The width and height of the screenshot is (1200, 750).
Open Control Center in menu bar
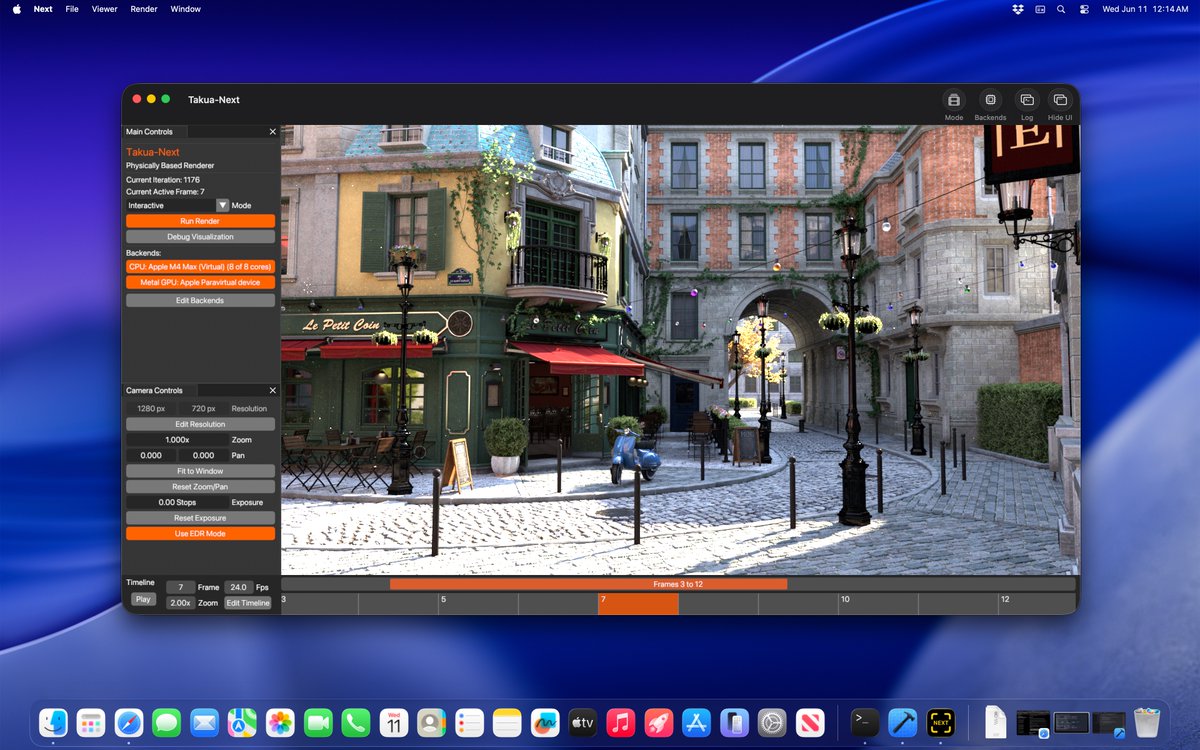click(1084, 9)
